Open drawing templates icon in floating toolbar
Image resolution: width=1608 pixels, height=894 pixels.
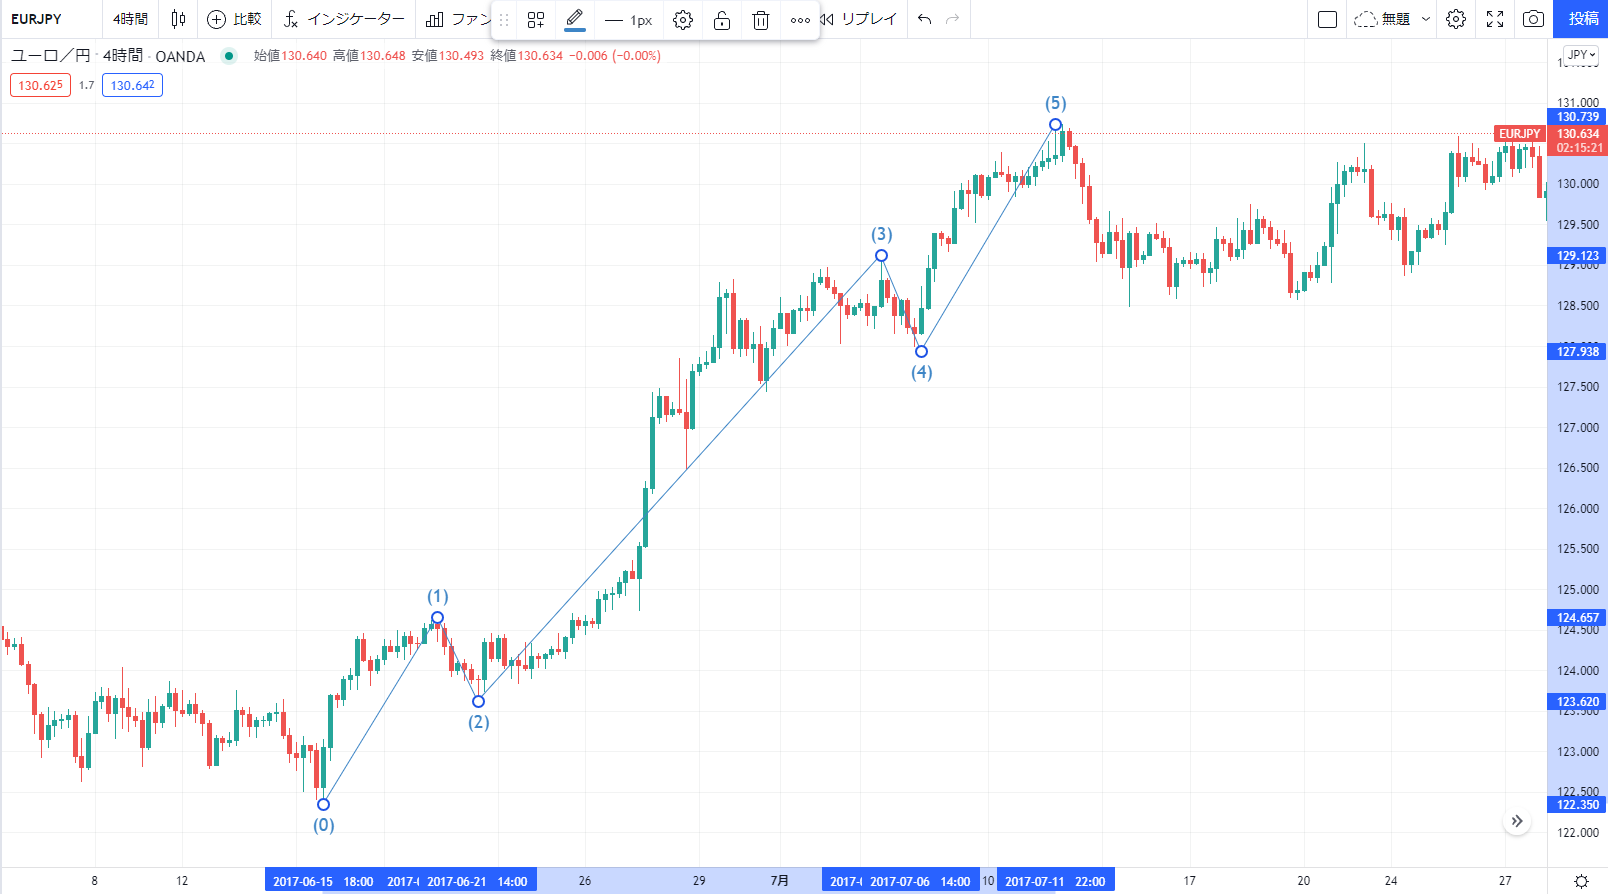tap(536, 20)
